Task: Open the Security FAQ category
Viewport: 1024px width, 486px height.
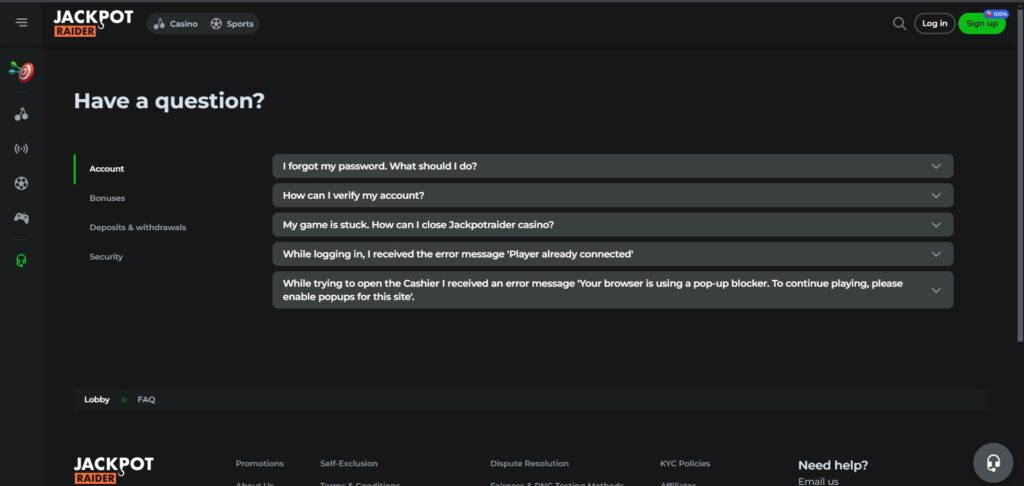Action: pyautogui.click(x=106, y=257)
